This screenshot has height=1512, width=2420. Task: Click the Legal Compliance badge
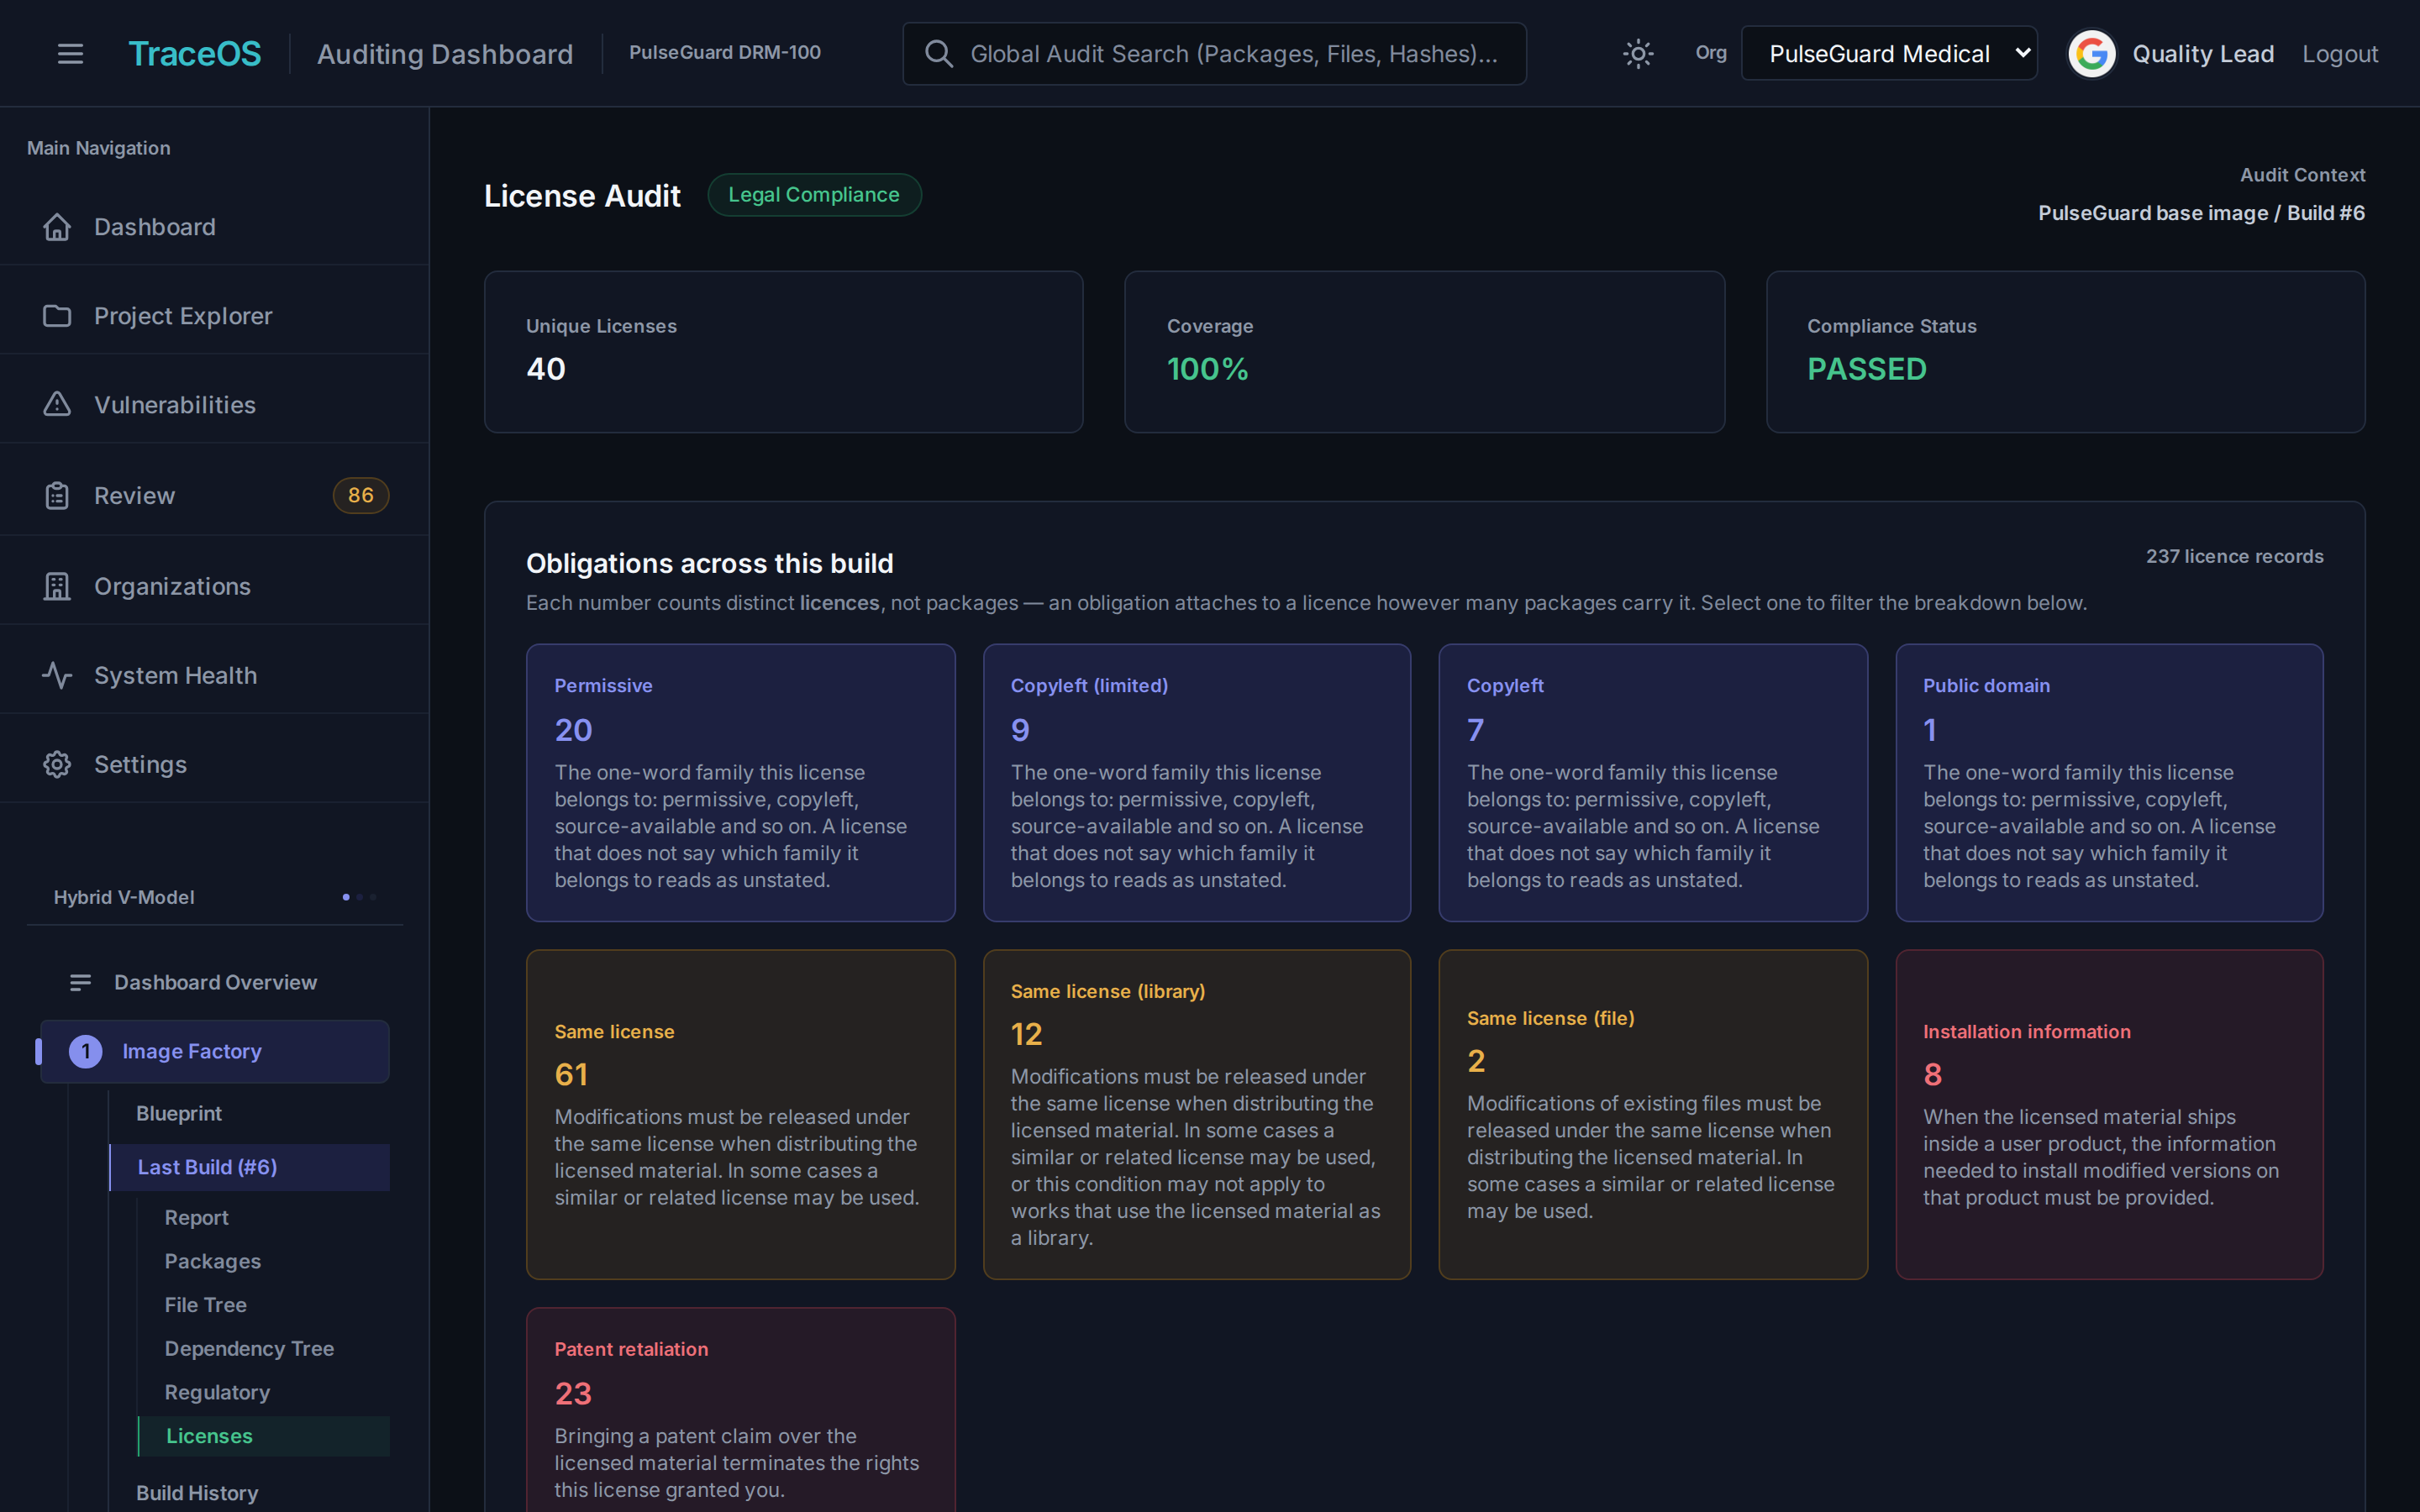pyautogui.click(x=814, y=195)
